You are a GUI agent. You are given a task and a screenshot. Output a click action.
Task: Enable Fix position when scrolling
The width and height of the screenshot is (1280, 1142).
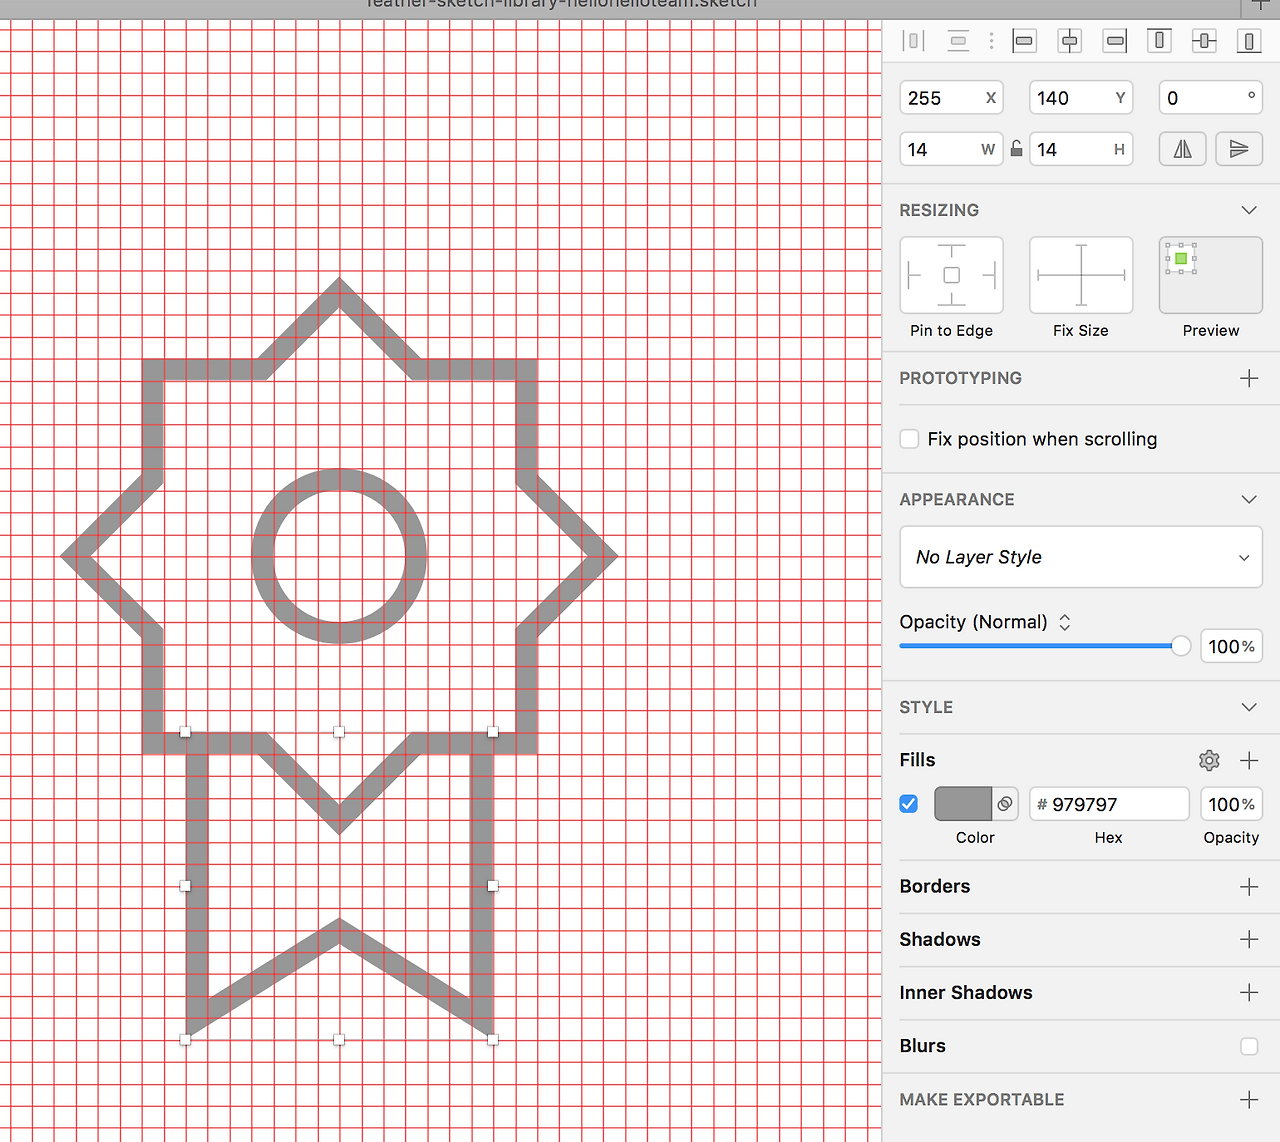tap(909, 439)
